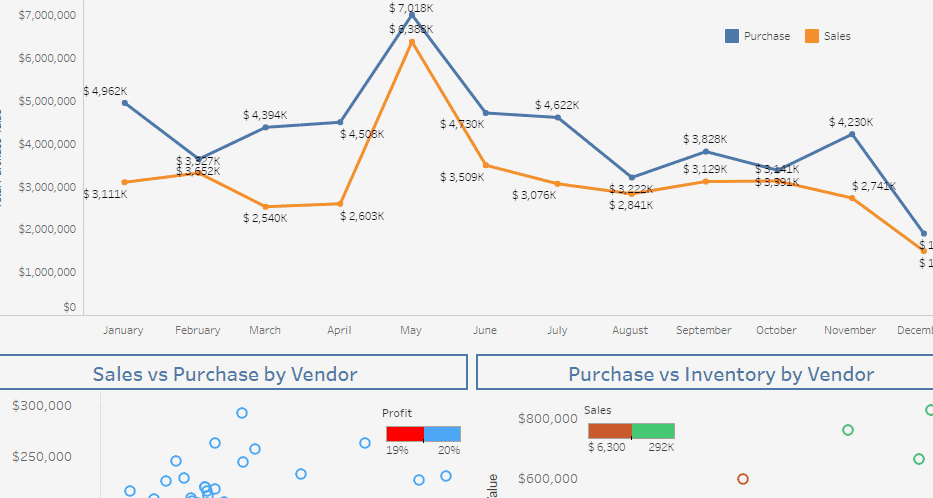Click the blue Purchase legend swatch
933x498 pixels.
coord(732,36)
